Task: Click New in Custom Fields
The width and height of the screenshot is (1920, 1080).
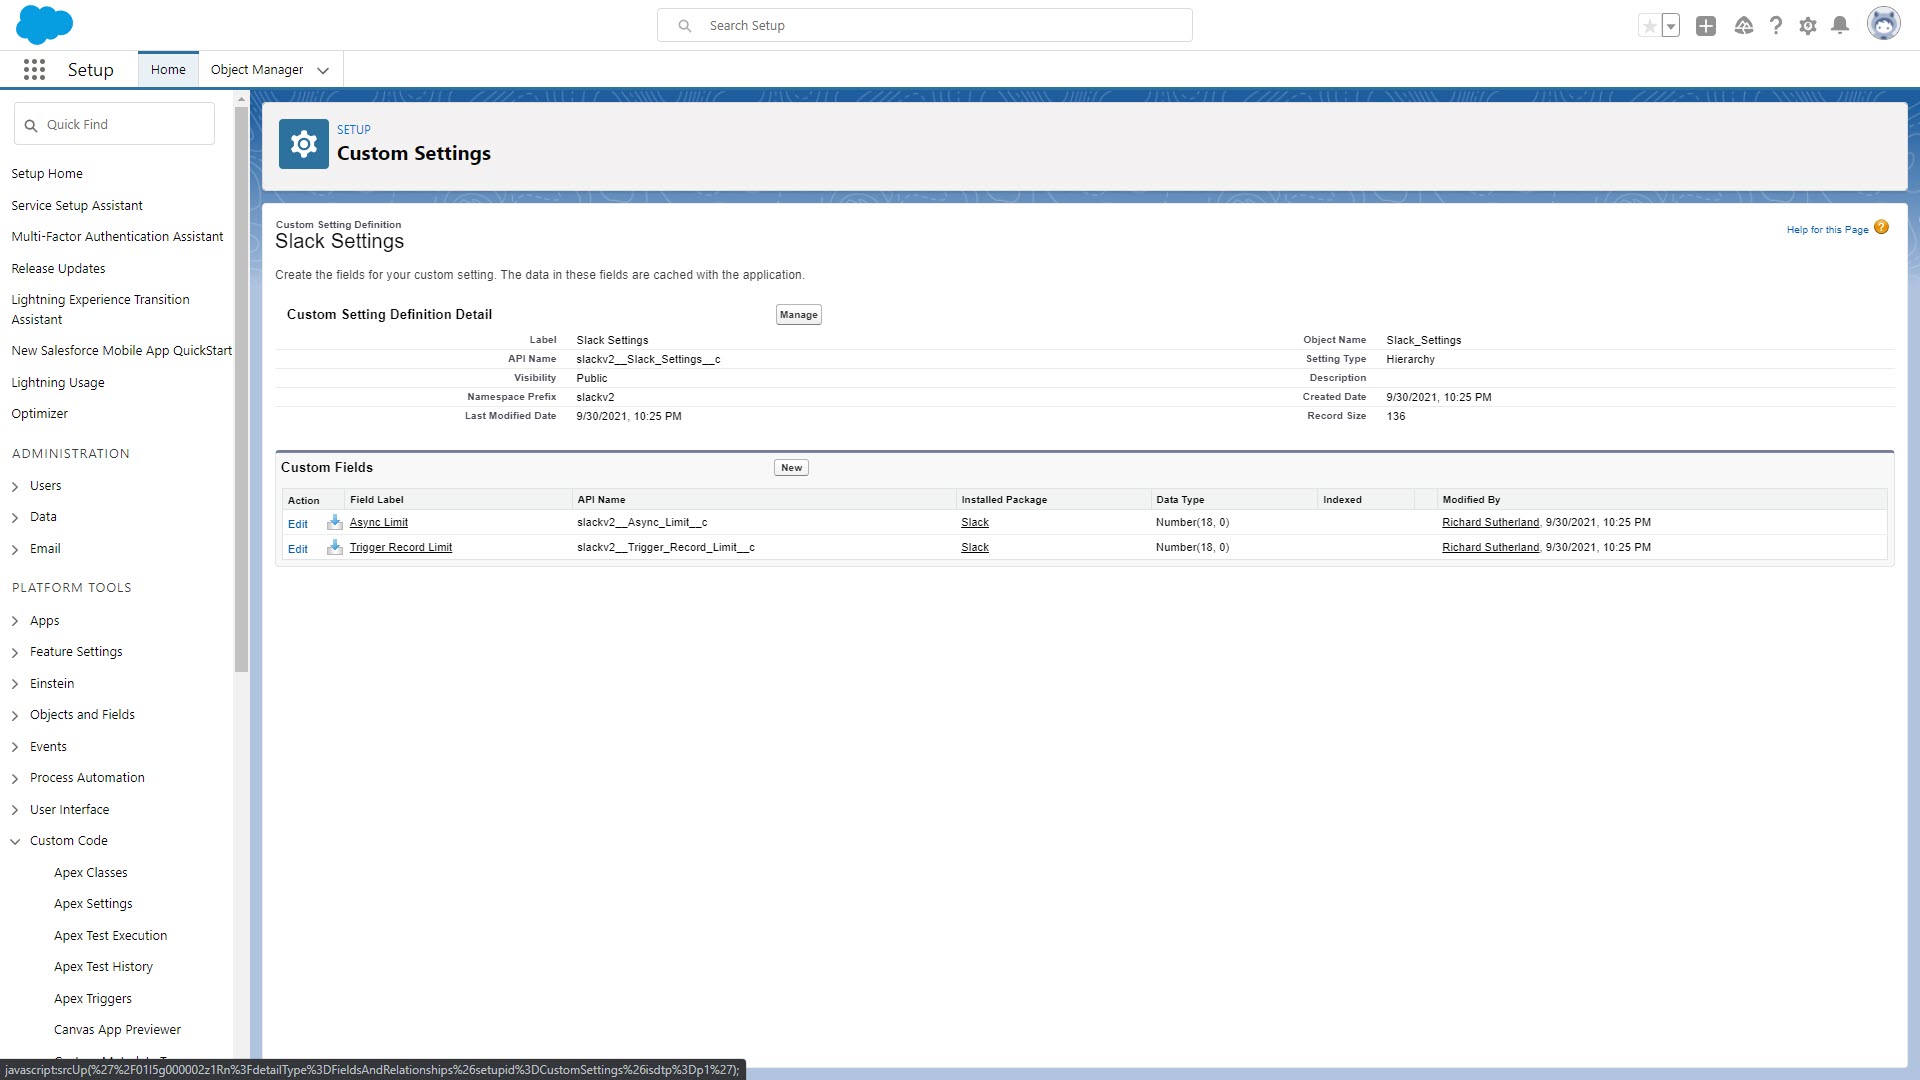Action: coord(791,467)
